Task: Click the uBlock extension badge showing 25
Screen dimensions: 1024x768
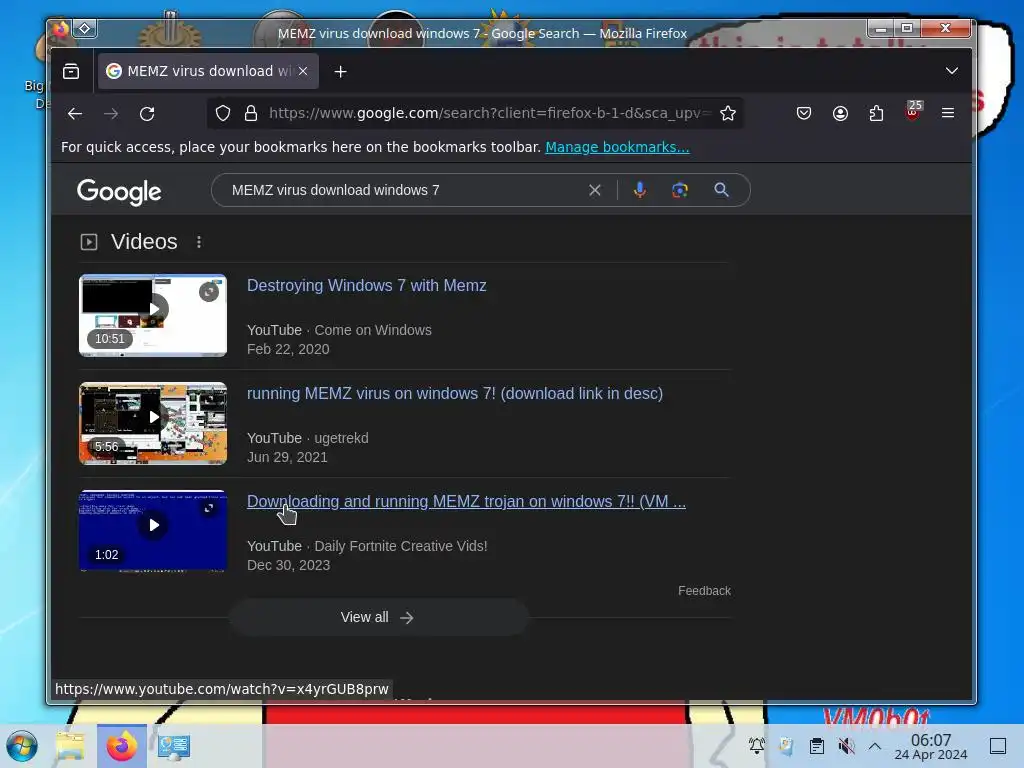Action: coord(914,110)
